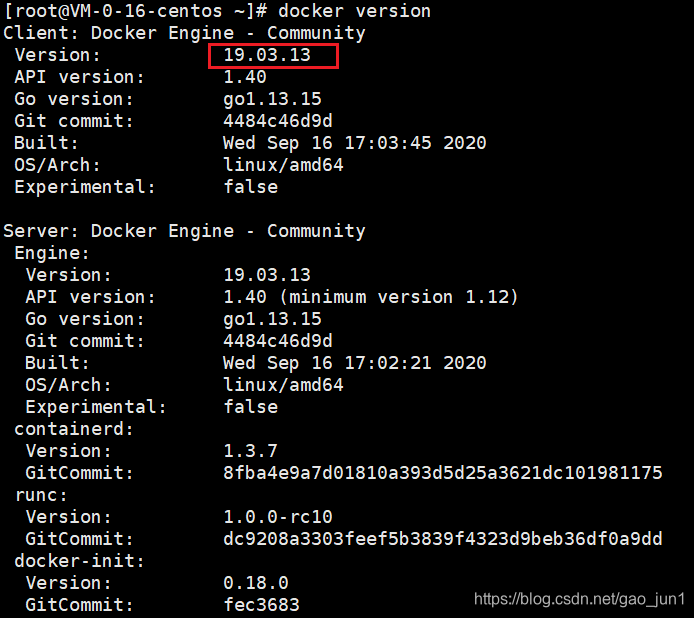Click the server Experimental false value

point(251,407)
